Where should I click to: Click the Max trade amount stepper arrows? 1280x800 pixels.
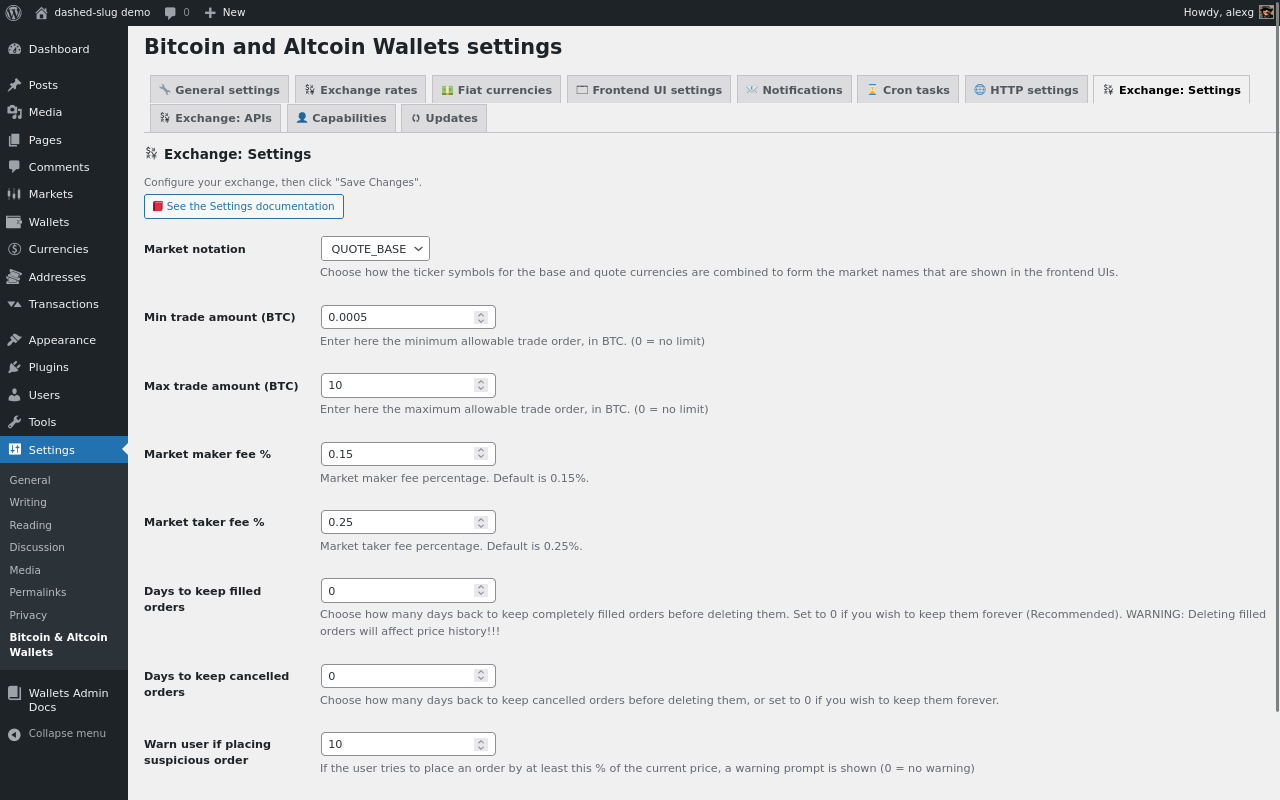[481, 385]
